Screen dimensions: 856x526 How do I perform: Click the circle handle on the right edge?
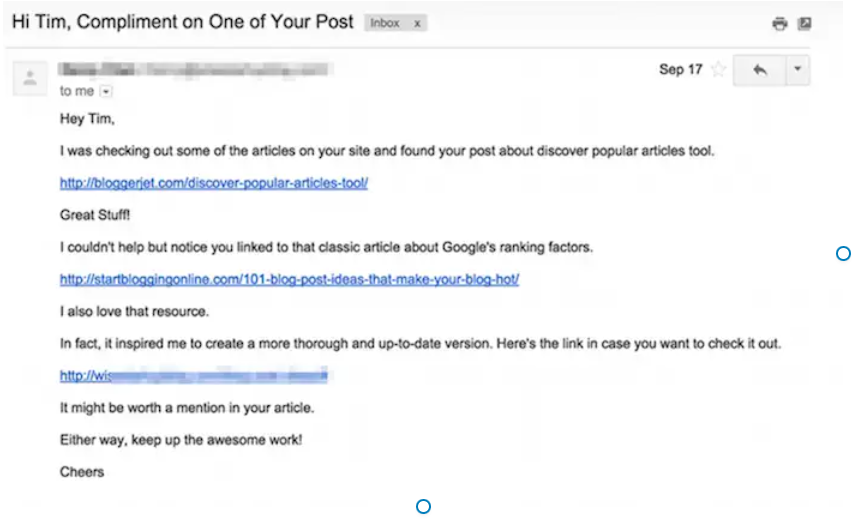[x=843, y=254]
